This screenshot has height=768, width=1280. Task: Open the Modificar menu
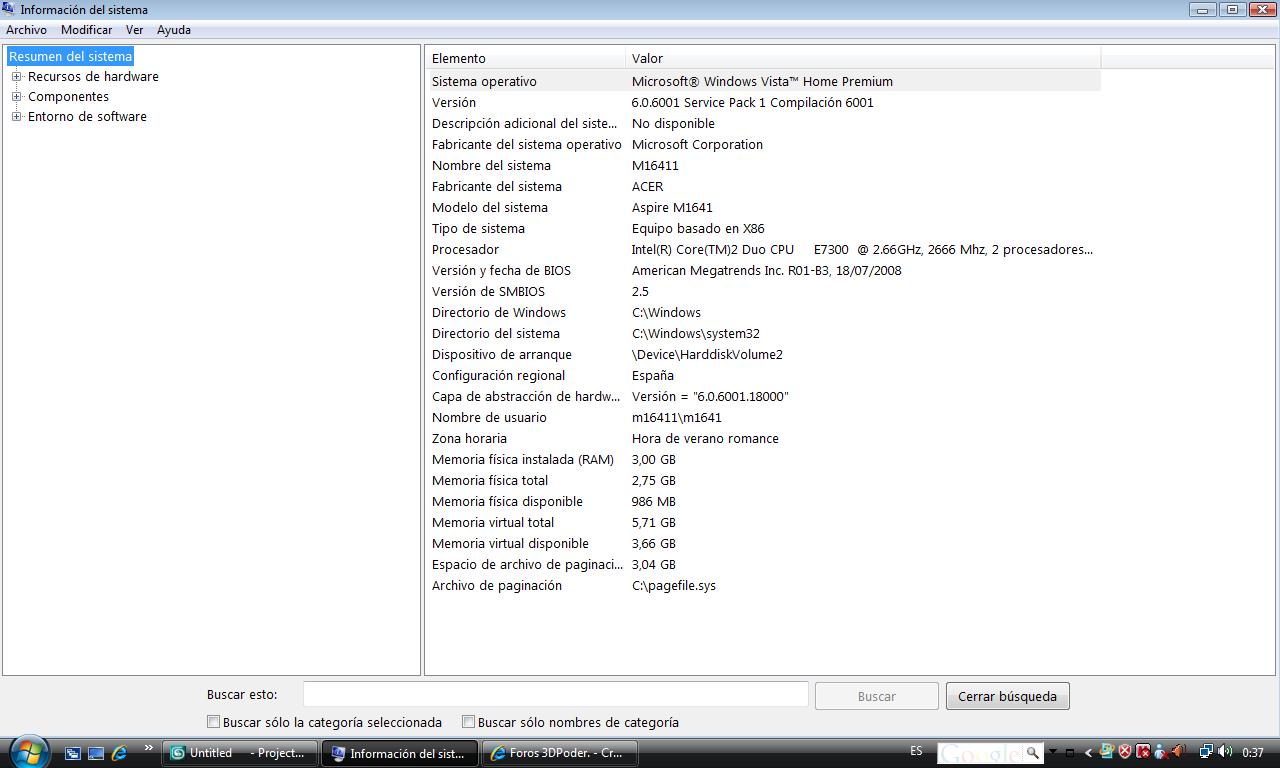click(x=86, y=30)
